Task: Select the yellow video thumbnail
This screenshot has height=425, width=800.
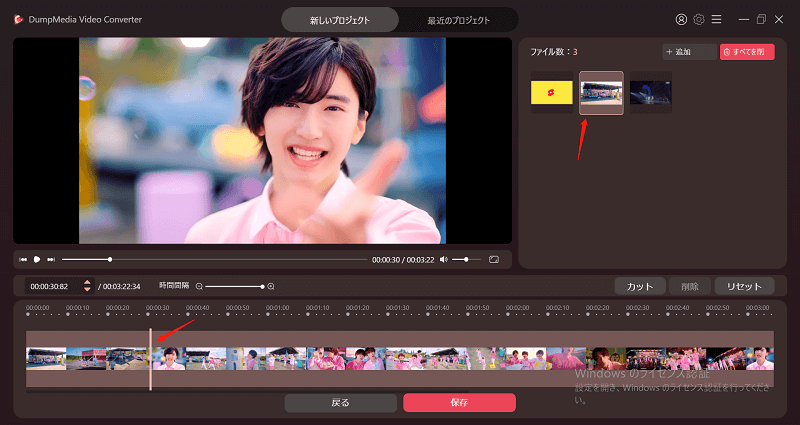Action: point(552,92)
